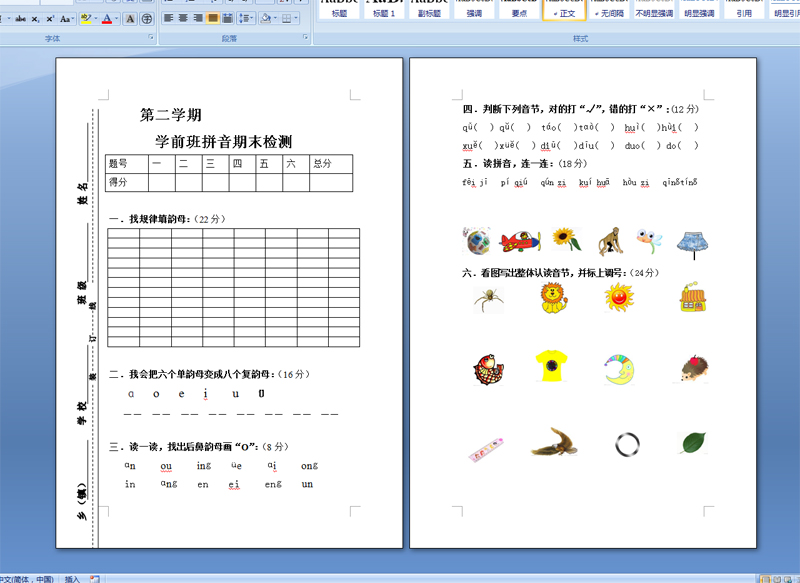Apply the 无间隔 style
Image resolution: width=800 pixels, height=583 pixels.
point(609,9)
